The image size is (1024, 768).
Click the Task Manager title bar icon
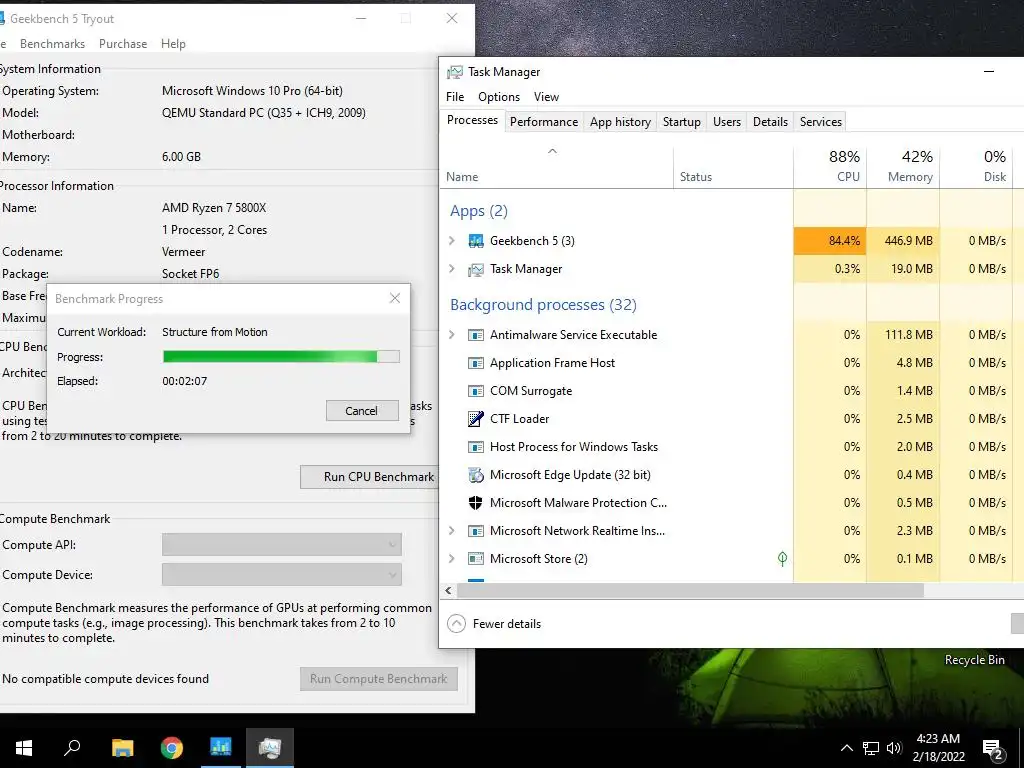pos(455,72)
